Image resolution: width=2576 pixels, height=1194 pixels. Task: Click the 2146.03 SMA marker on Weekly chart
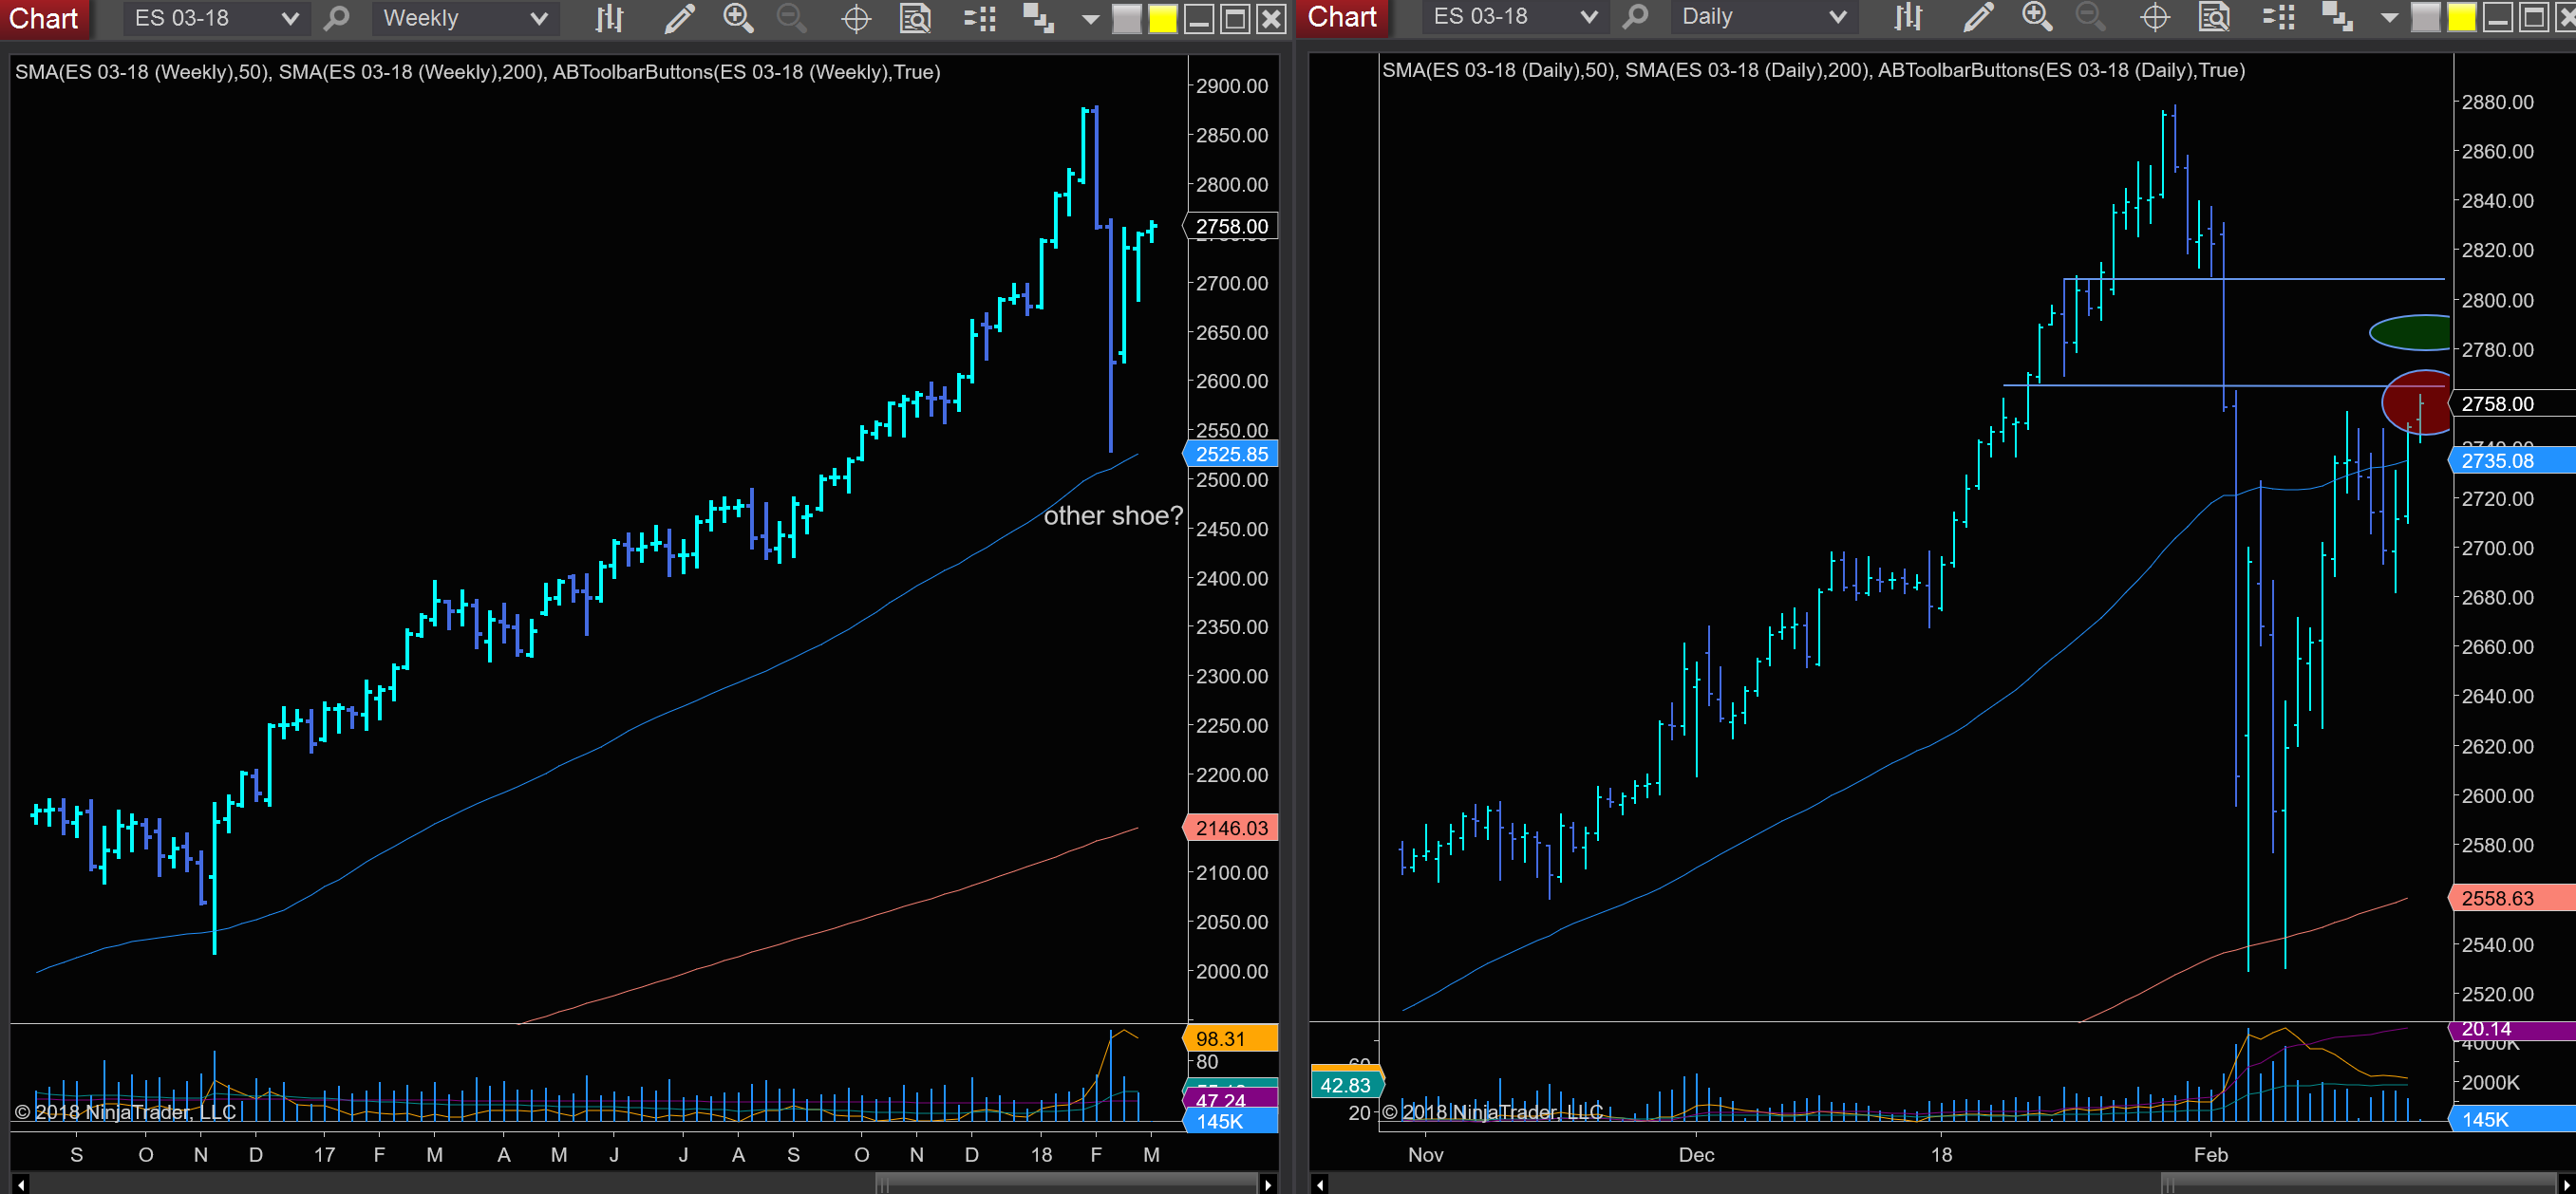pos(1231,828)
